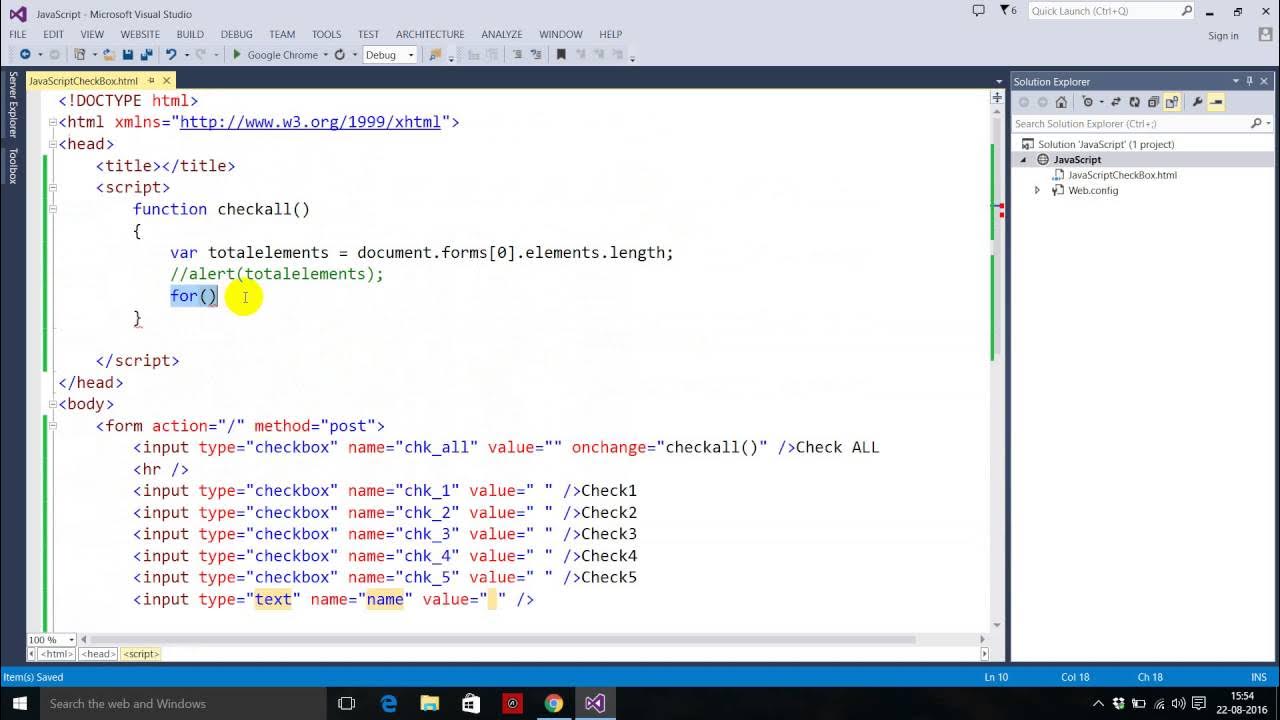The width and height of the screenshot is (1280, 720).
Task: Open the Google Chrome browser target dropdown
Action: 326,55
